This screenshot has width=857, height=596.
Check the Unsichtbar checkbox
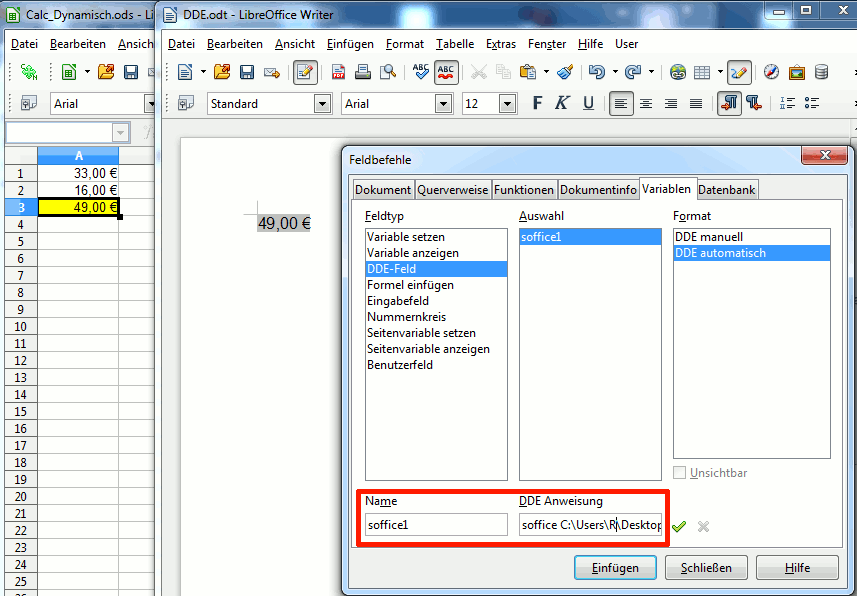click(x=680, y=473)
